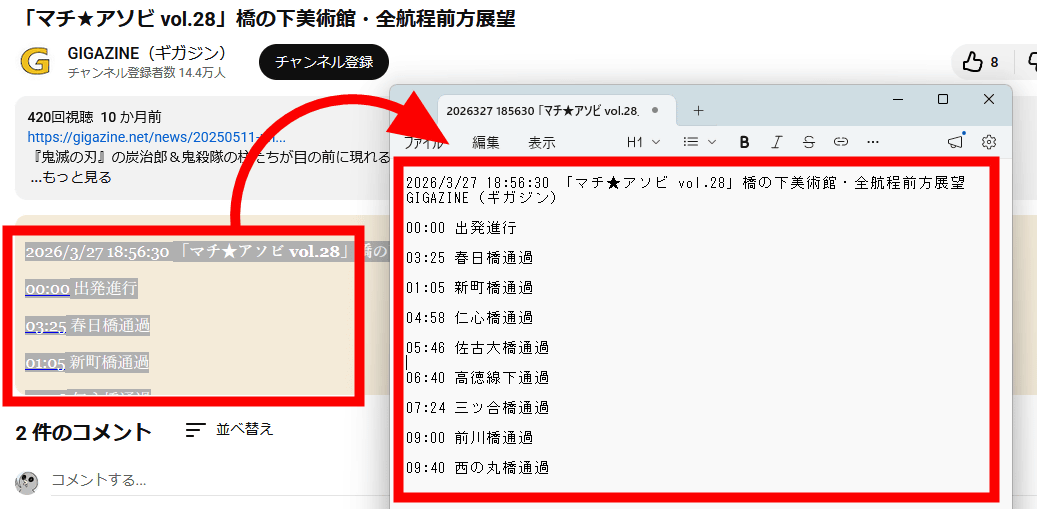Viewport: 1037px width, 509px height.
Task: Click the comment user avatar
Action: click(x=27, y=482)
